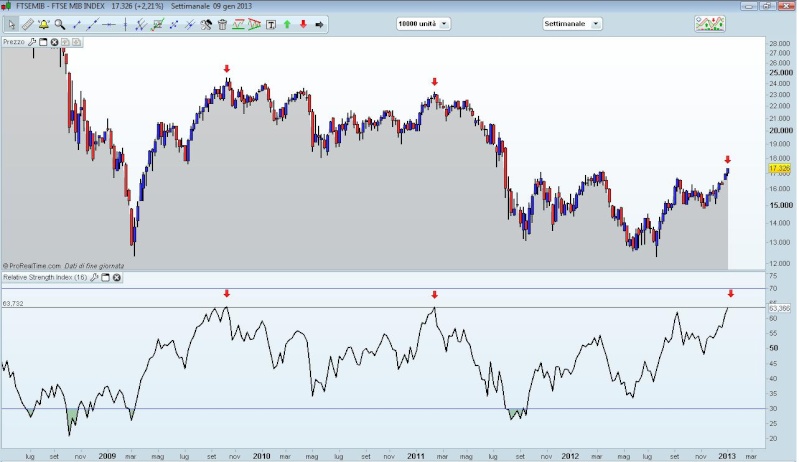The image size is (799, 462).
Task: Open the hammer and wrench object settings
Action: click(x=206, y=24)
